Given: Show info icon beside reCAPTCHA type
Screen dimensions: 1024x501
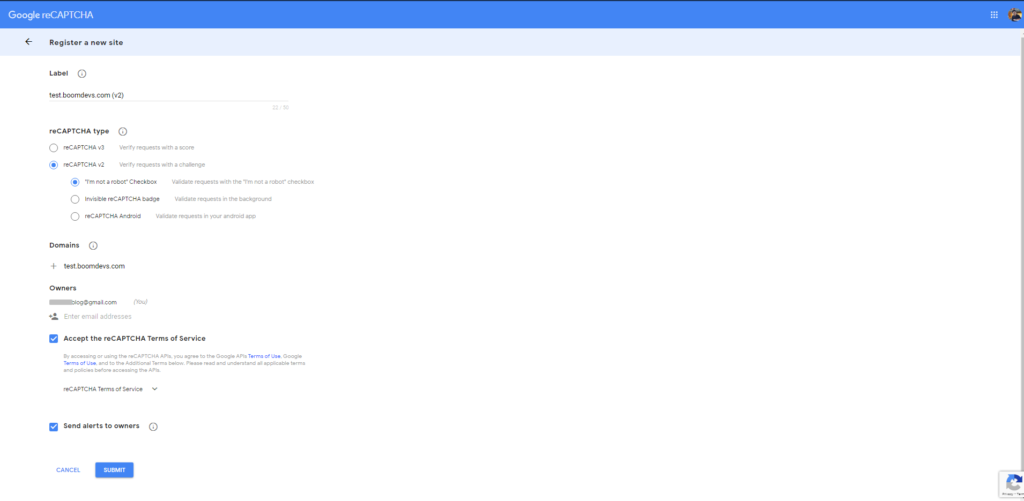Looking at the screenshot, I should [123, 131].
